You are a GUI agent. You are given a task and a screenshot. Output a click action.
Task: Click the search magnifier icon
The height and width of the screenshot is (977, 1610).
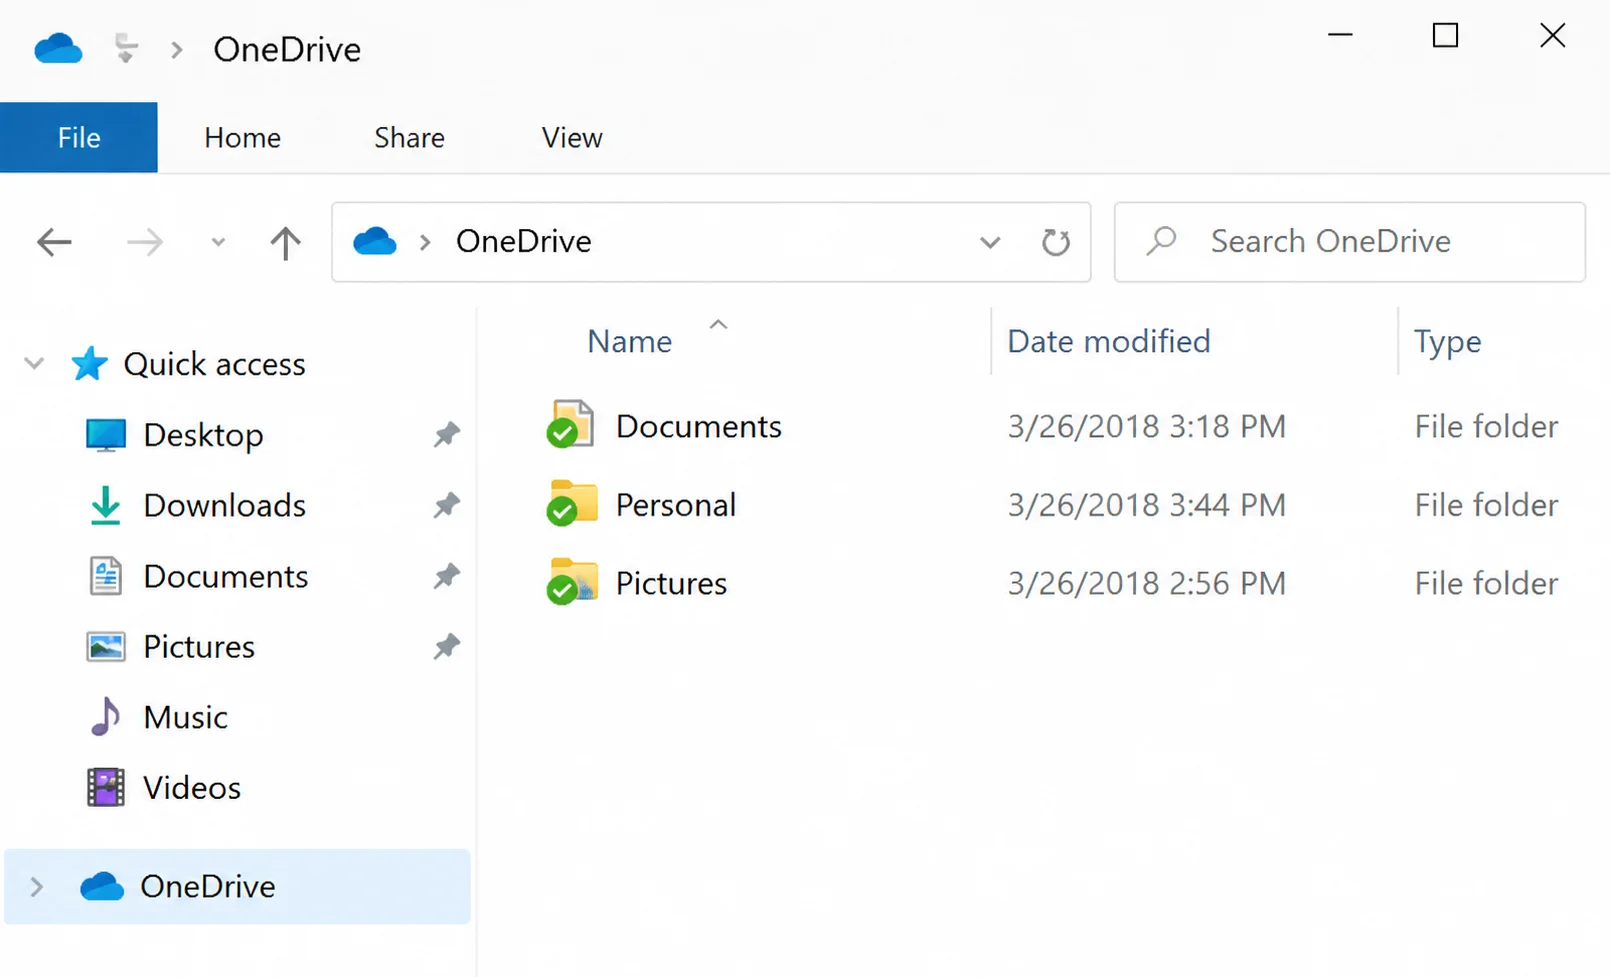click(x=1162, y=241)
